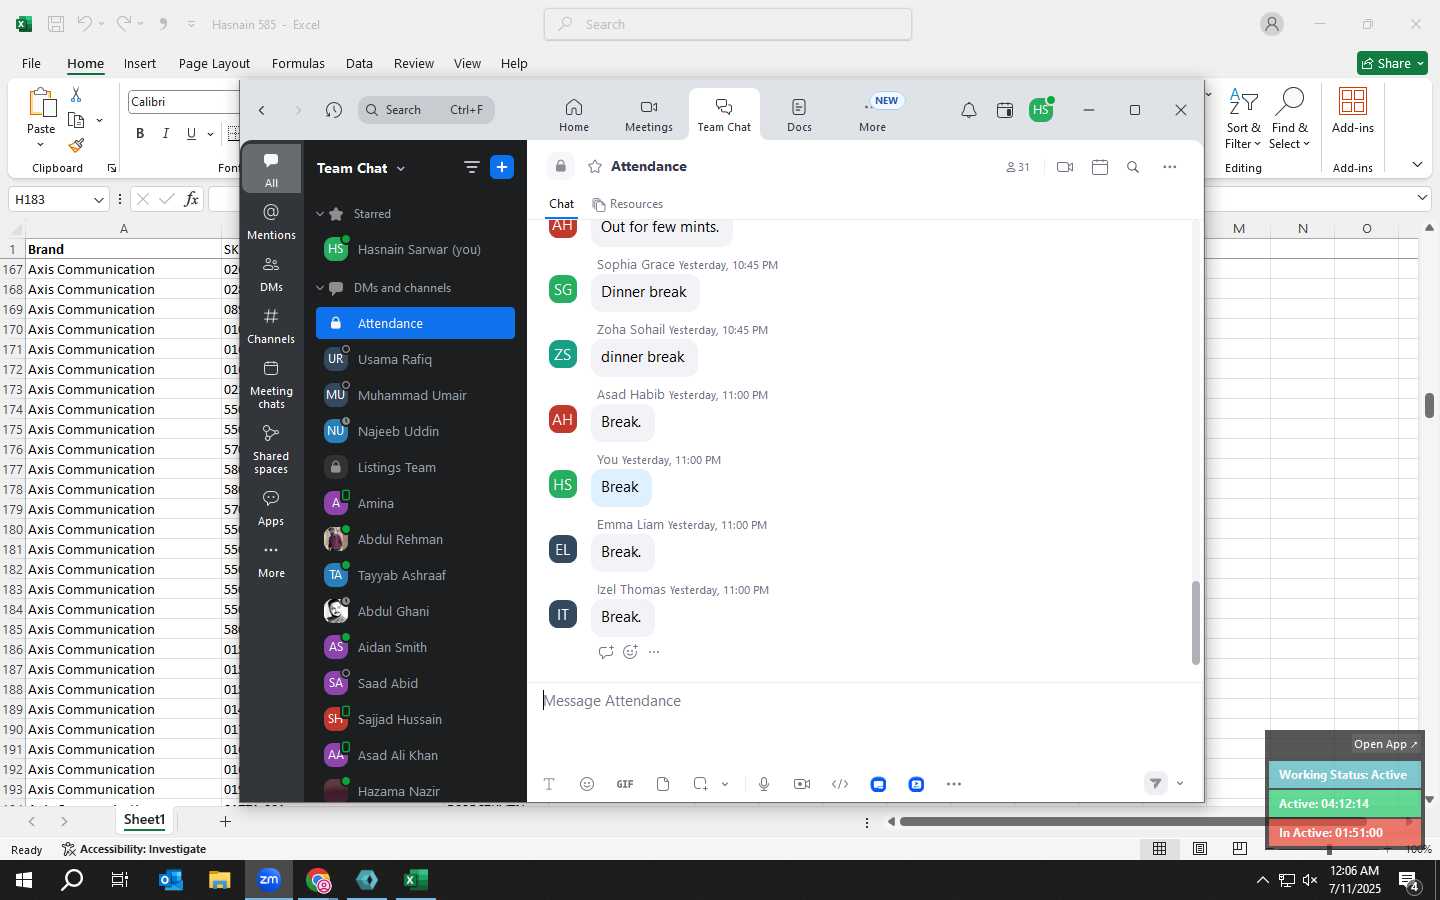
Task: Record a video message in composer
Action: 802,784
